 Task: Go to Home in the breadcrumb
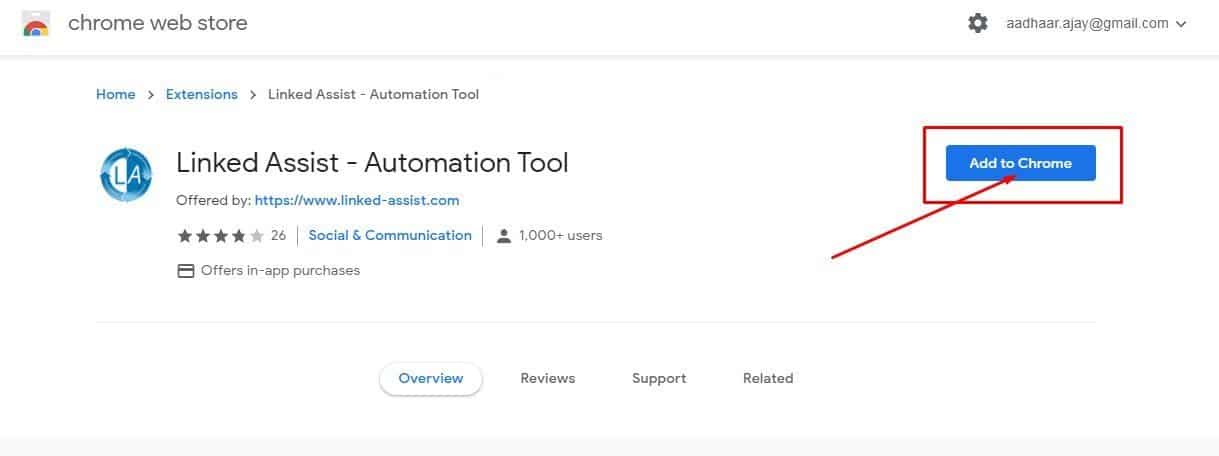pyautogui.click(x=115, y=94)
